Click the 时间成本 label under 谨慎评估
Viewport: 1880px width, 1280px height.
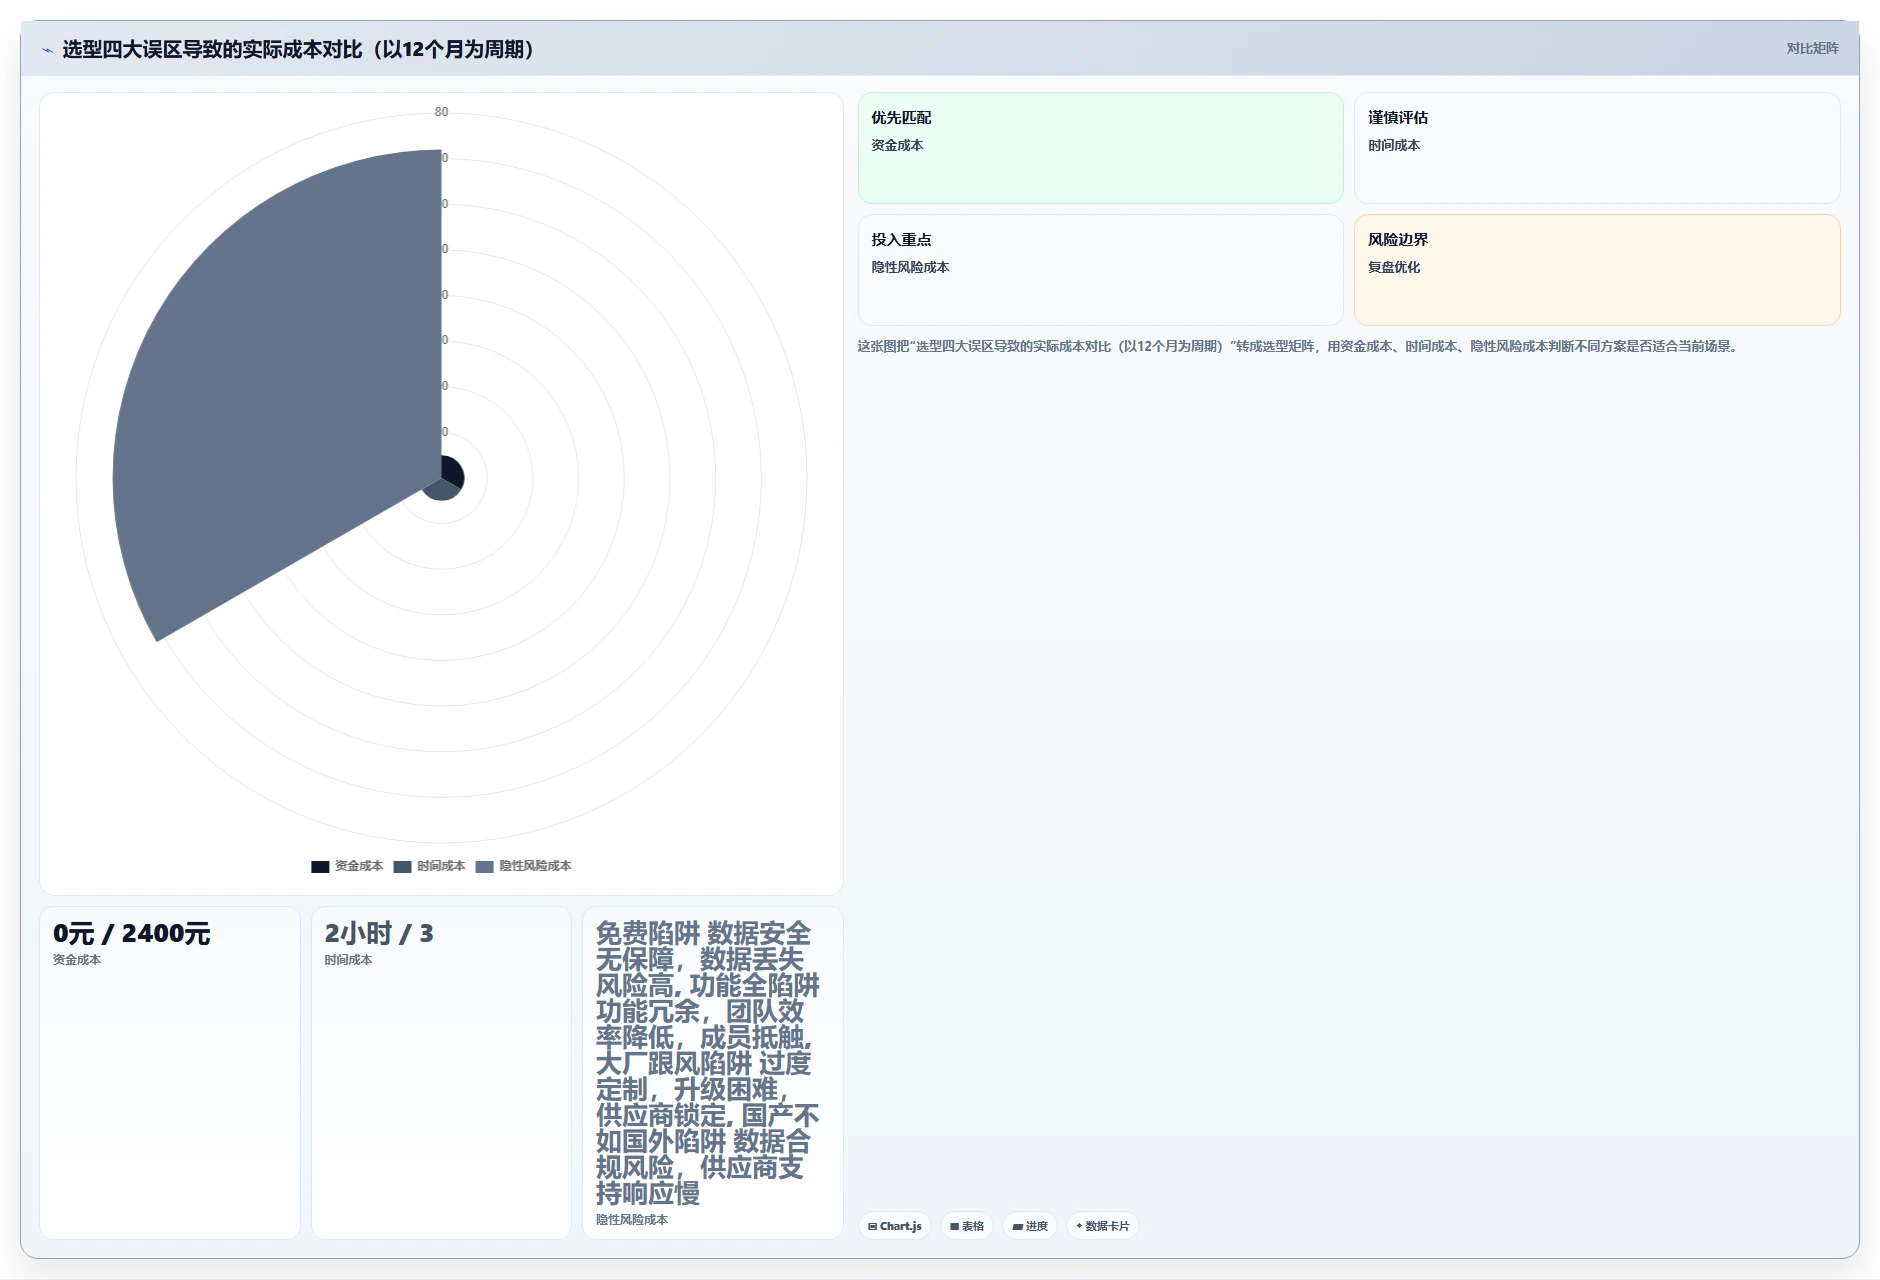(1394, 145)
